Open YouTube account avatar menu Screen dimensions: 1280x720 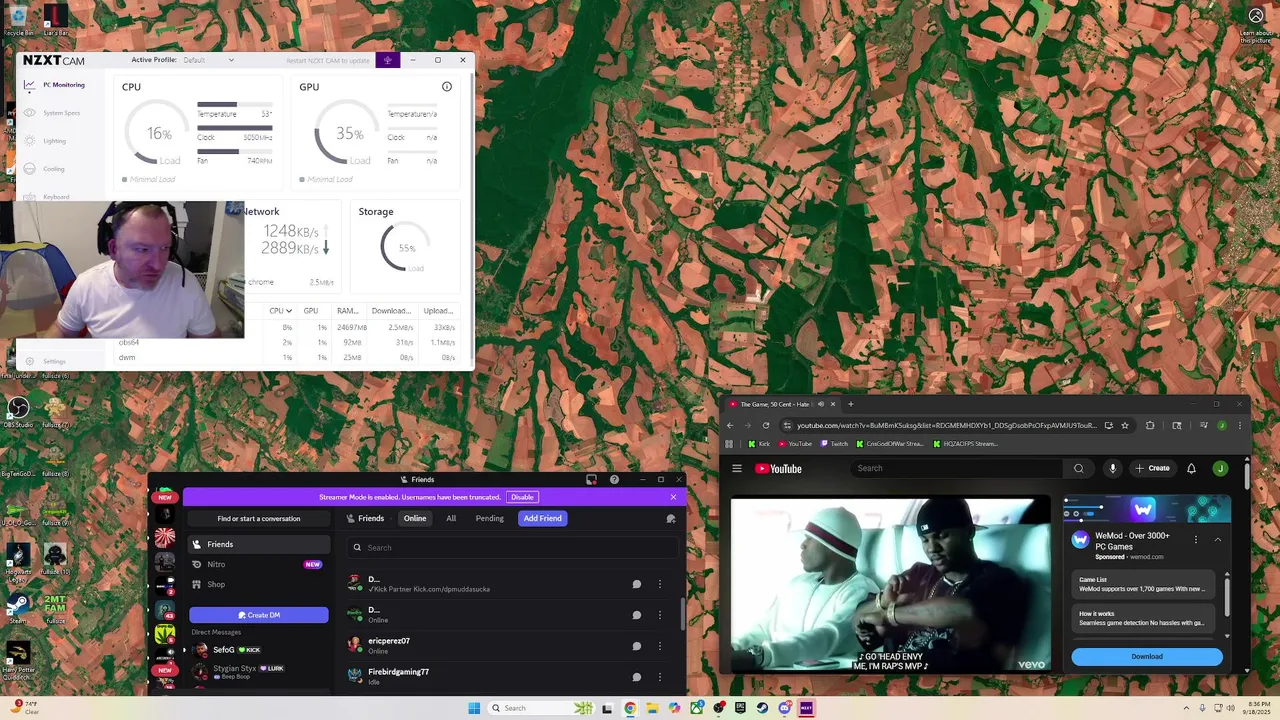(1220, 468)
